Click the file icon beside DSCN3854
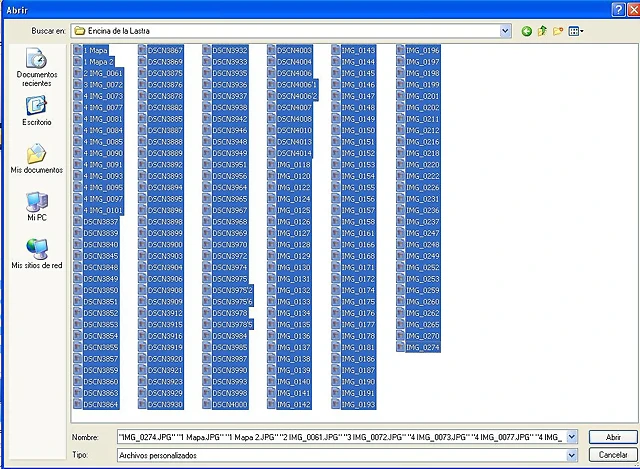The width and height of the screenshot is (640, 469). point(78,336)
